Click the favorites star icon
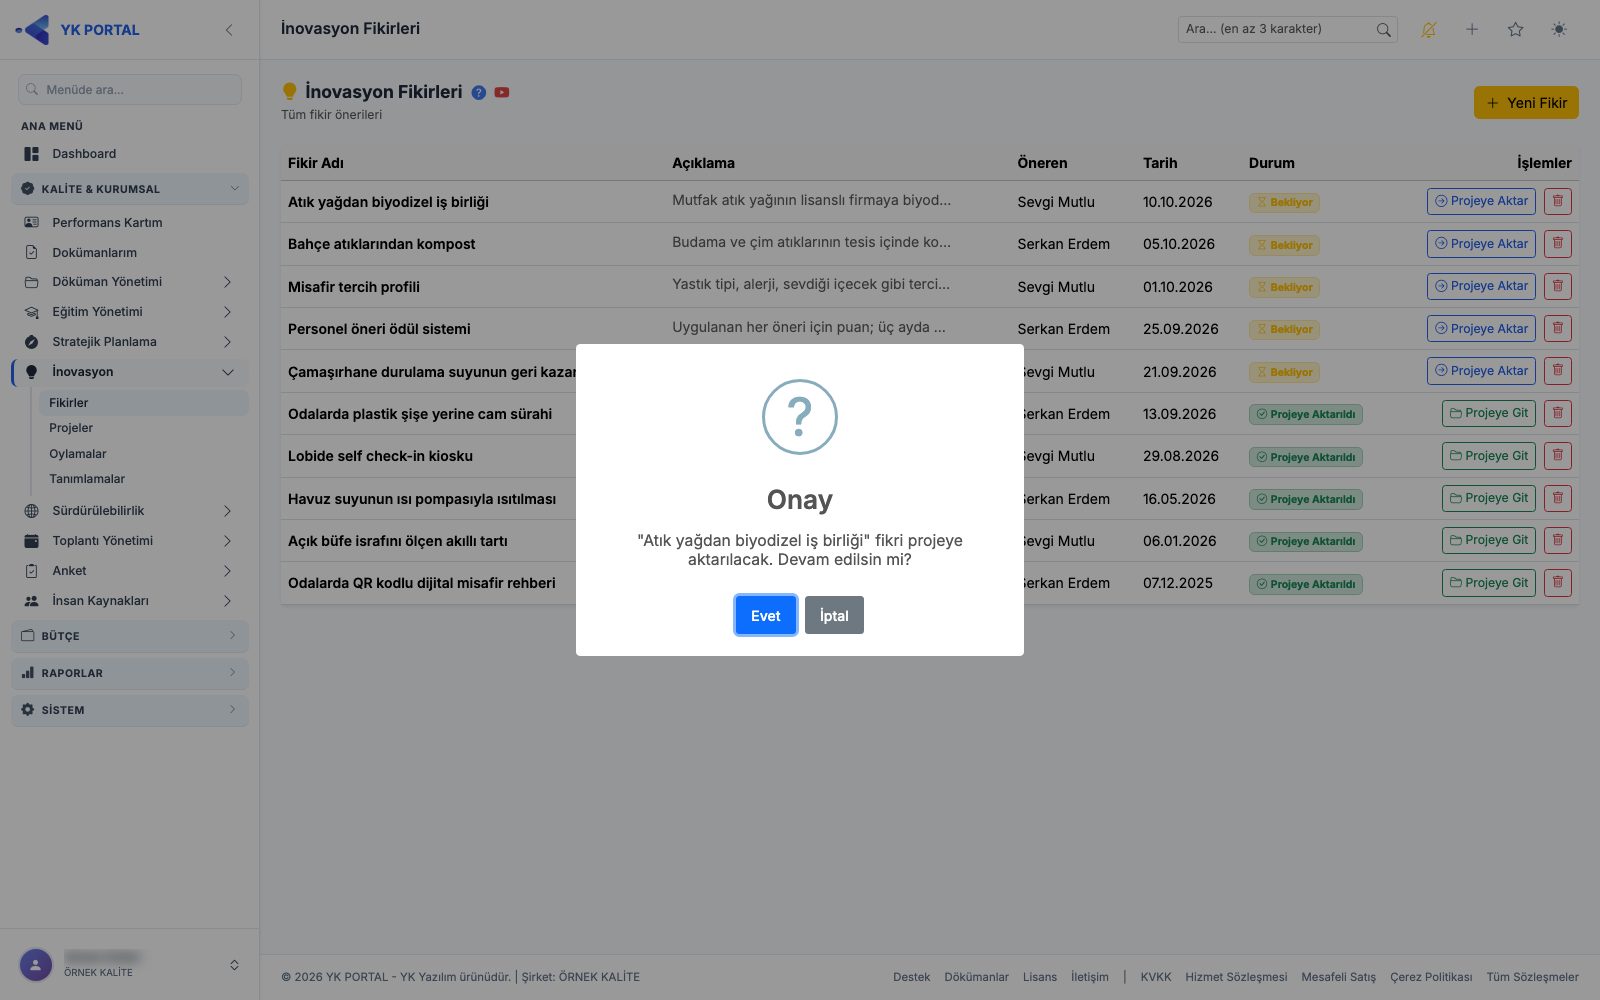 1516,30
